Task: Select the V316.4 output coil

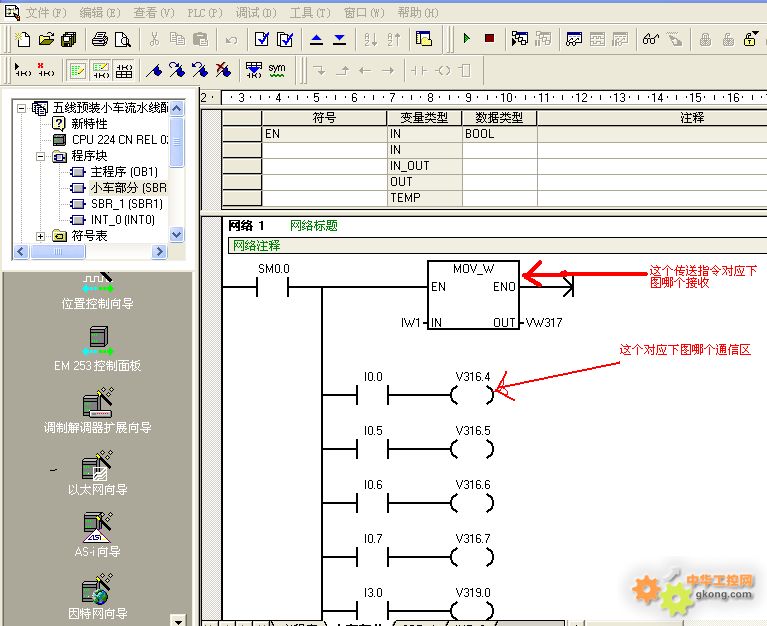Action: pos(472,394)
